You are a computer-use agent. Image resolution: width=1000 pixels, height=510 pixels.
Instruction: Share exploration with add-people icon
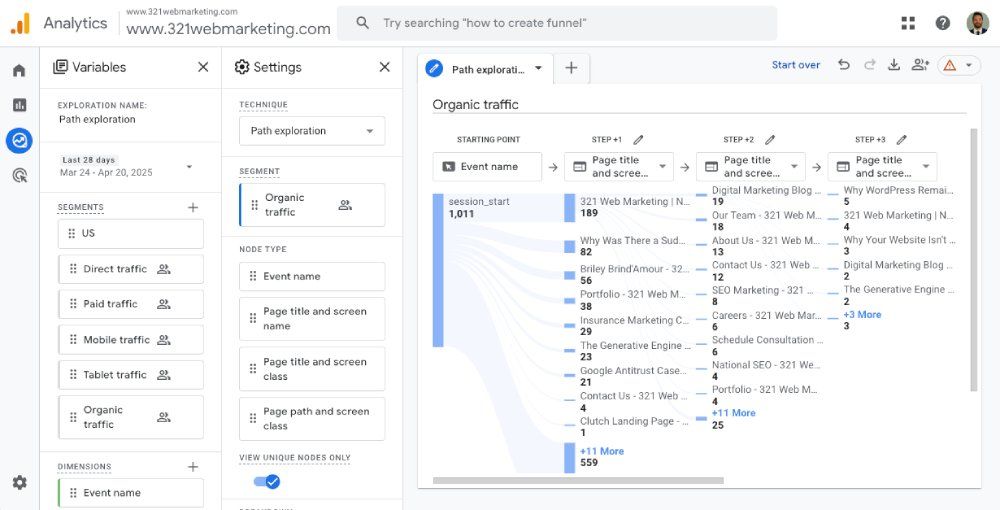tap(920, 65)
